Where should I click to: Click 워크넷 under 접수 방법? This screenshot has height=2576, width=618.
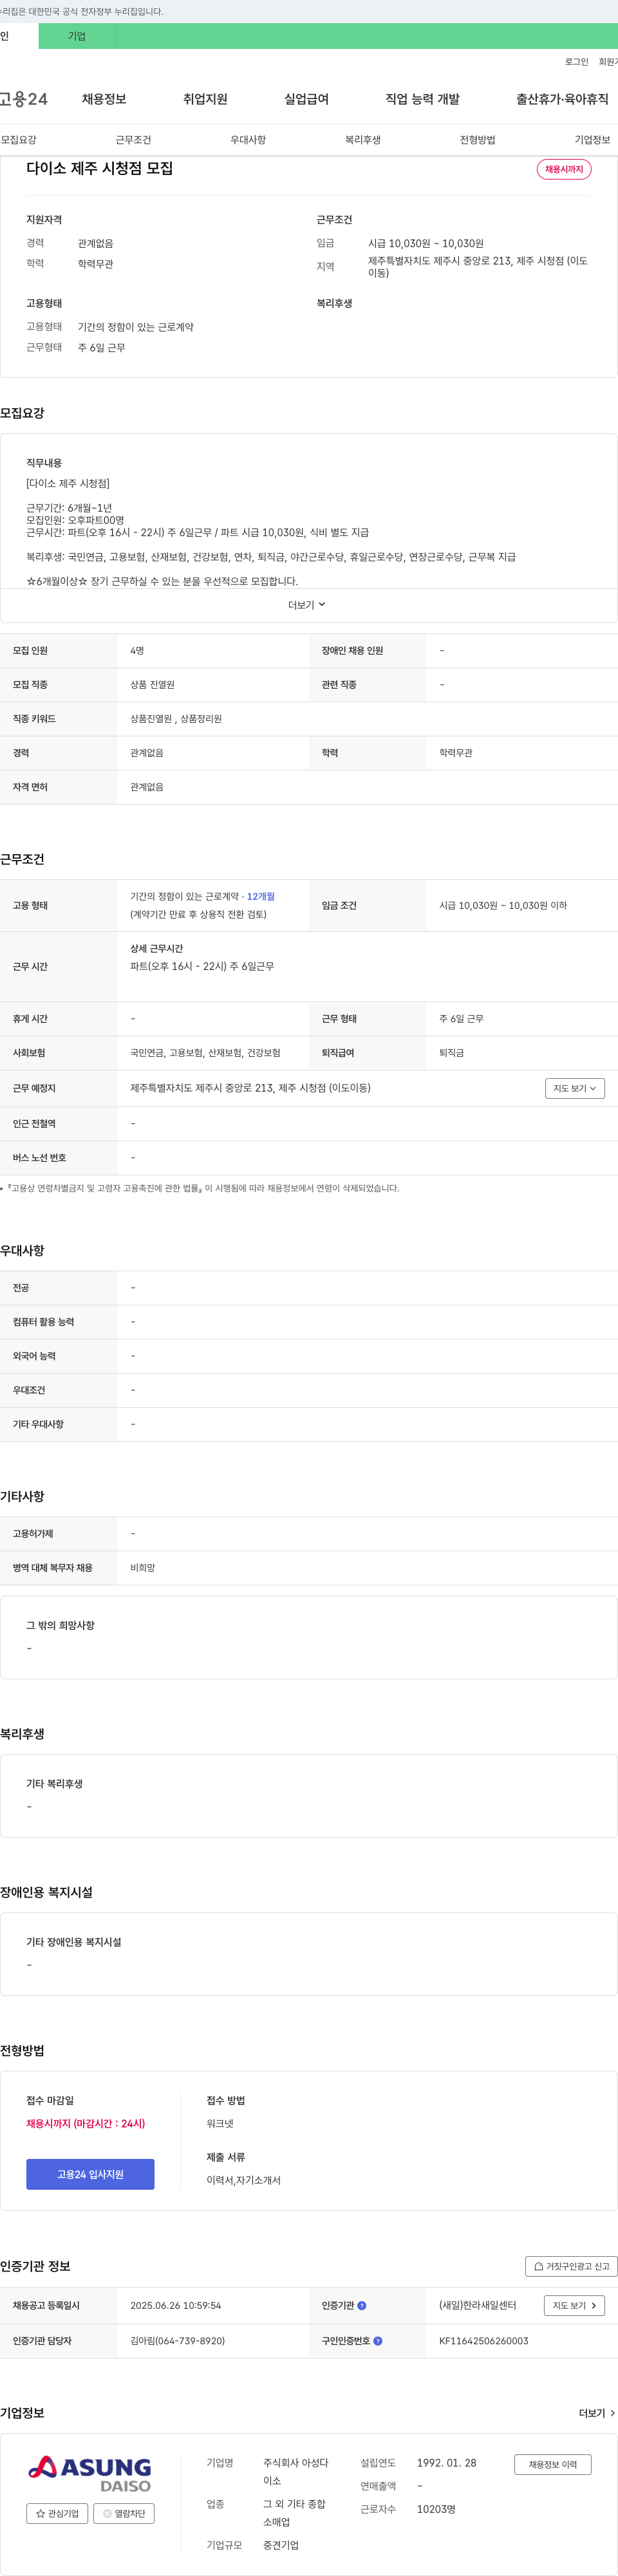[x=220, y=2123]
